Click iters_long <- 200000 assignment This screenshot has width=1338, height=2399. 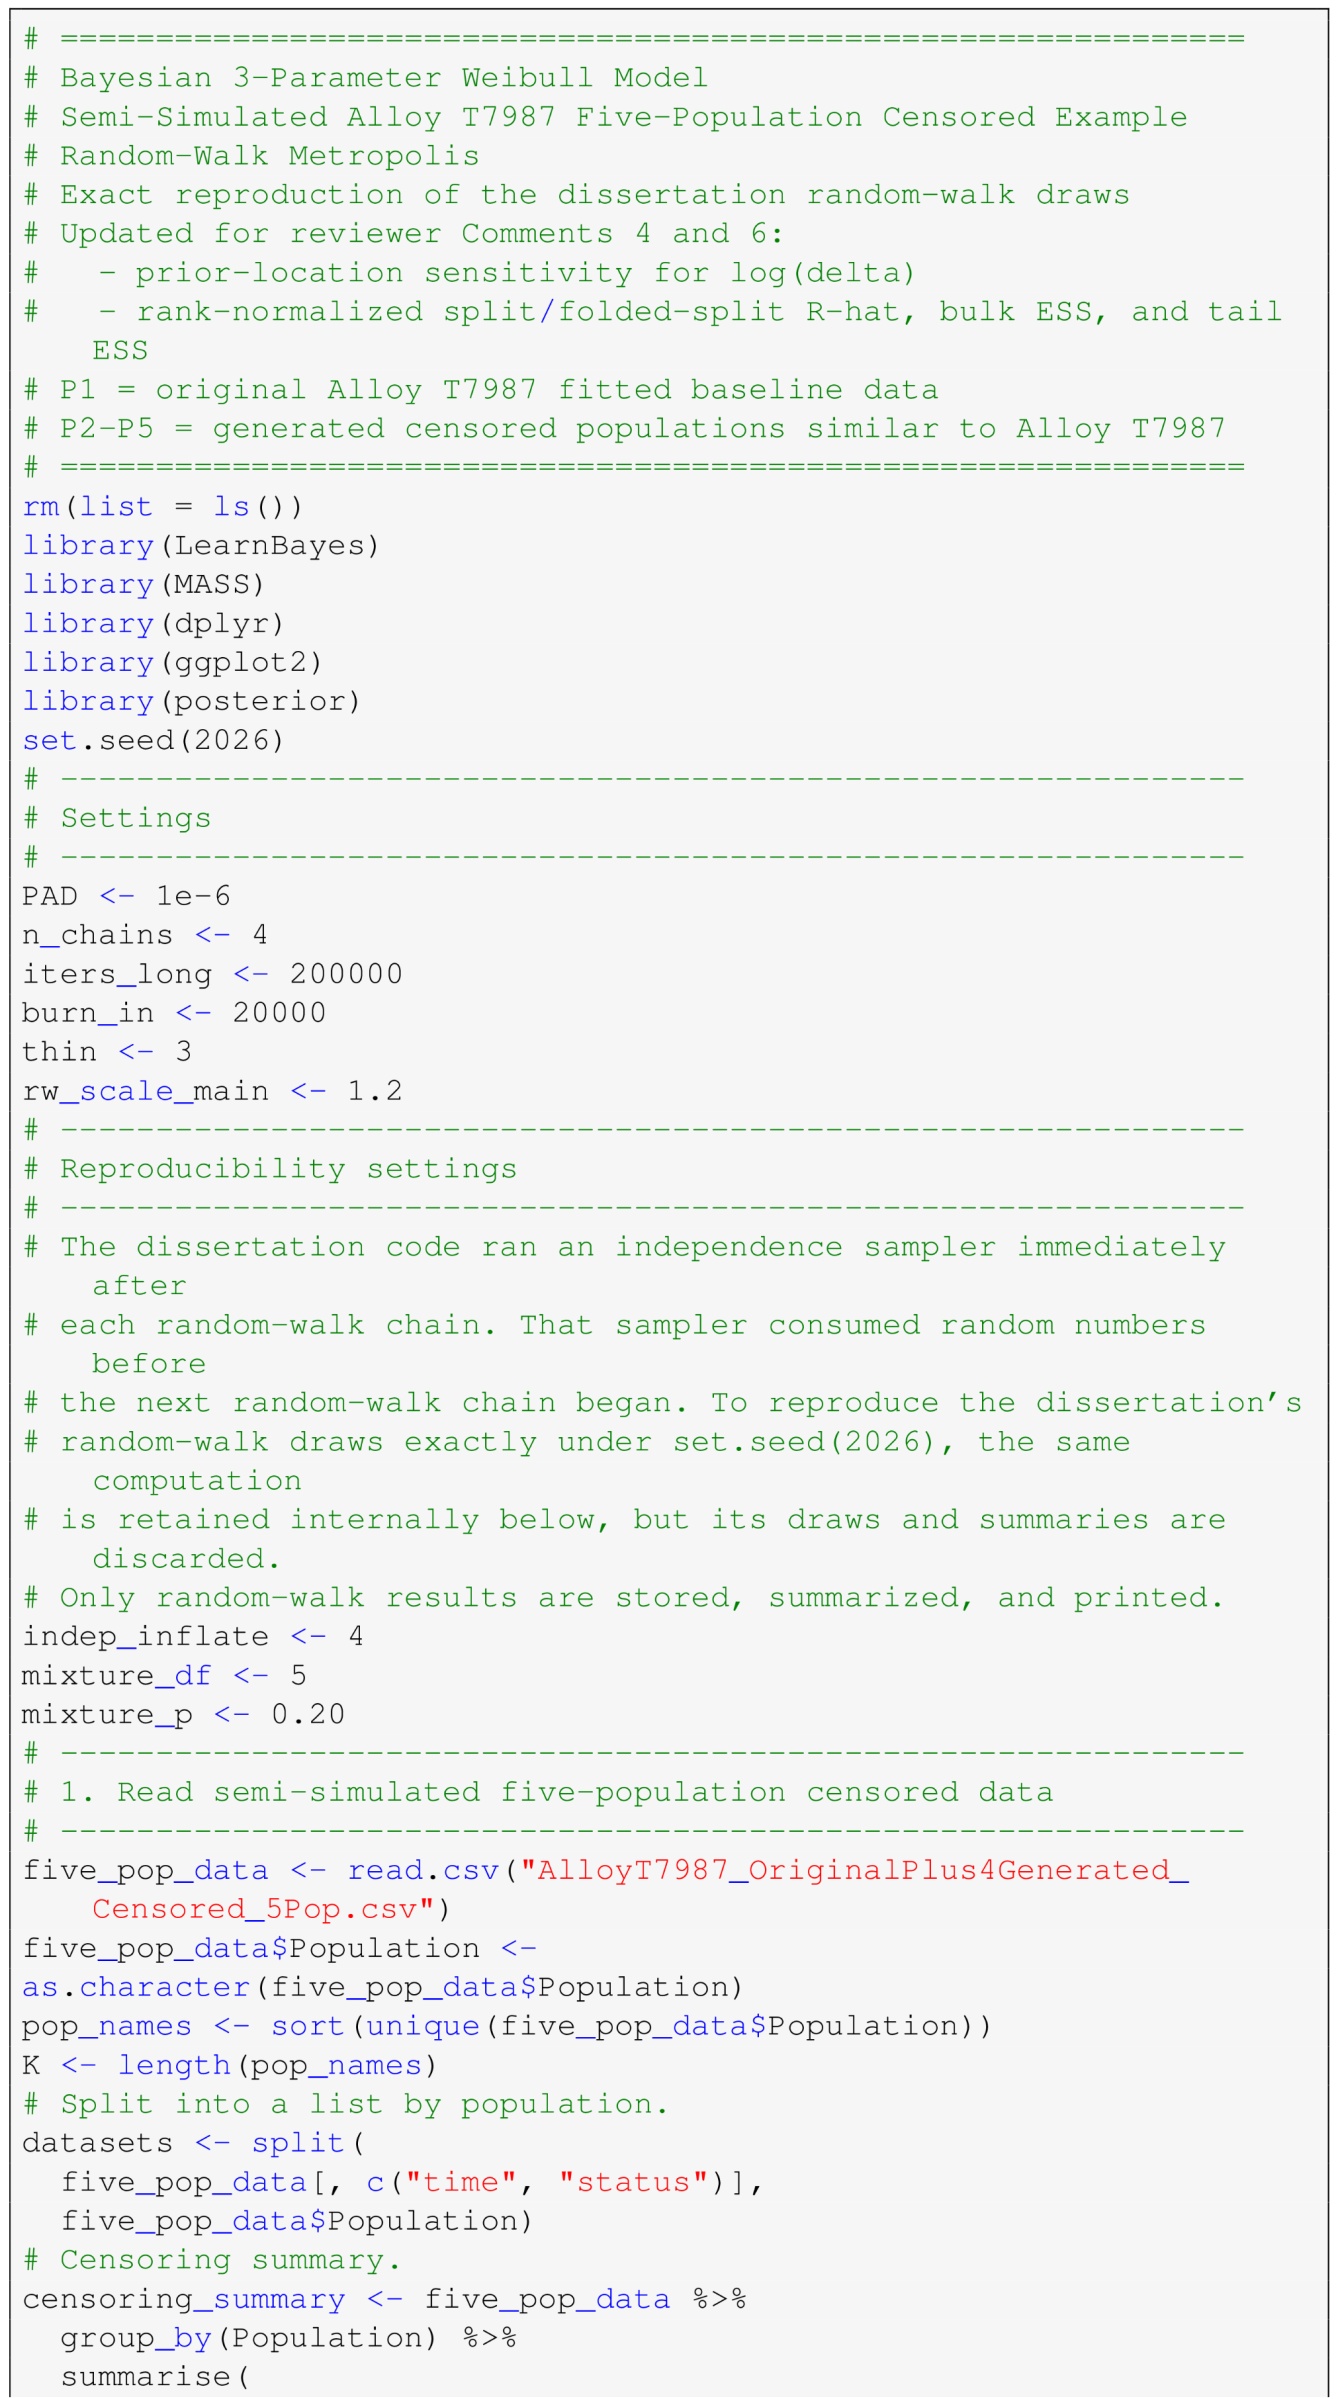click(x=212, y=974)
